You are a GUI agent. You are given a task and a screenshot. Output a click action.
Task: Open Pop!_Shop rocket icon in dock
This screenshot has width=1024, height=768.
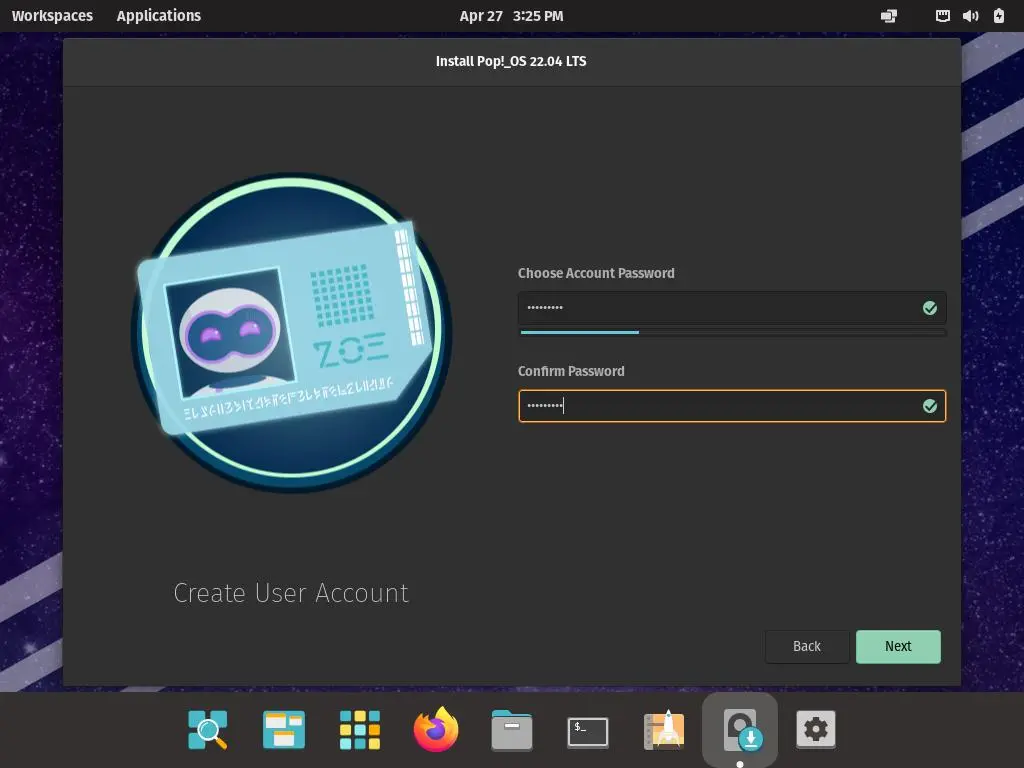pyautogui.click(x=664, y=730)
